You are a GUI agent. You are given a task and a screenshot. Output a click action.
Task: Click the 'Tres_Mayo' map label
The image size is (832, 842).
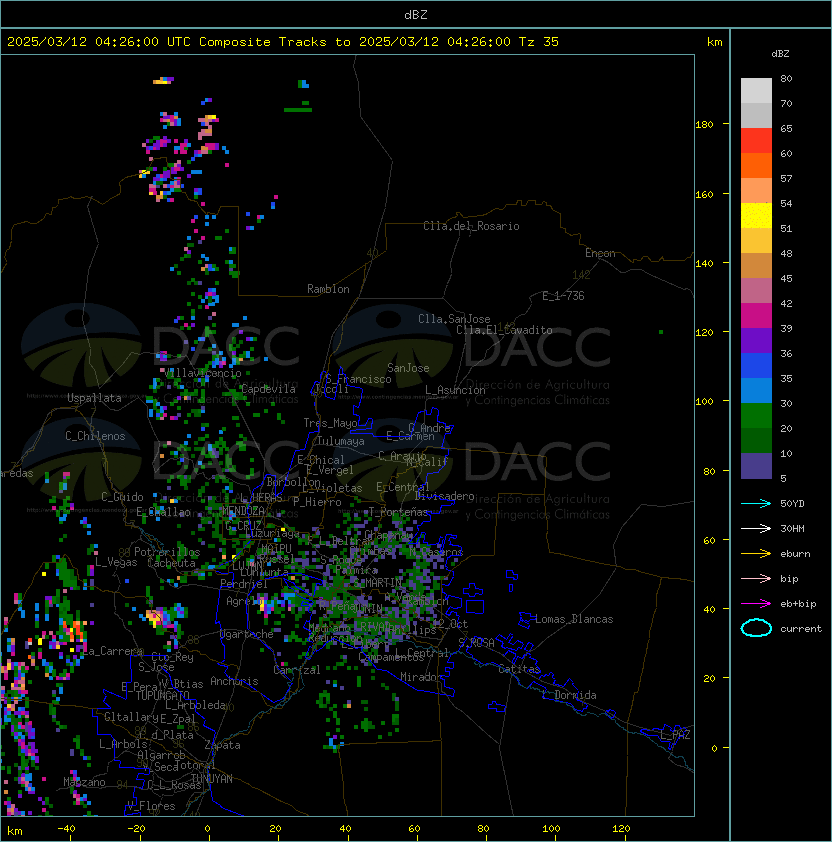click(330, 423)
